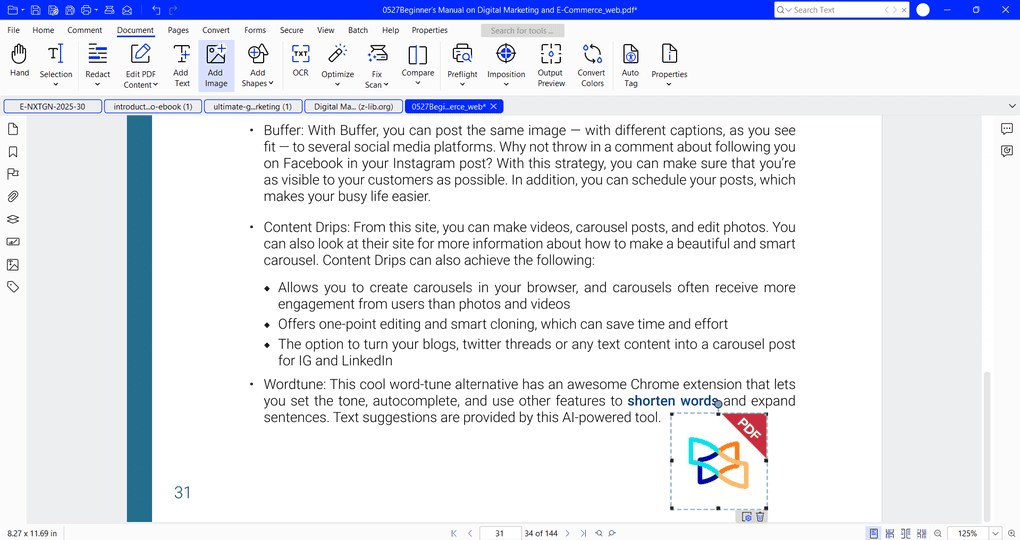Open the Layers panel in sidebar
1020x540 pixels.
(x=12, y=219)
